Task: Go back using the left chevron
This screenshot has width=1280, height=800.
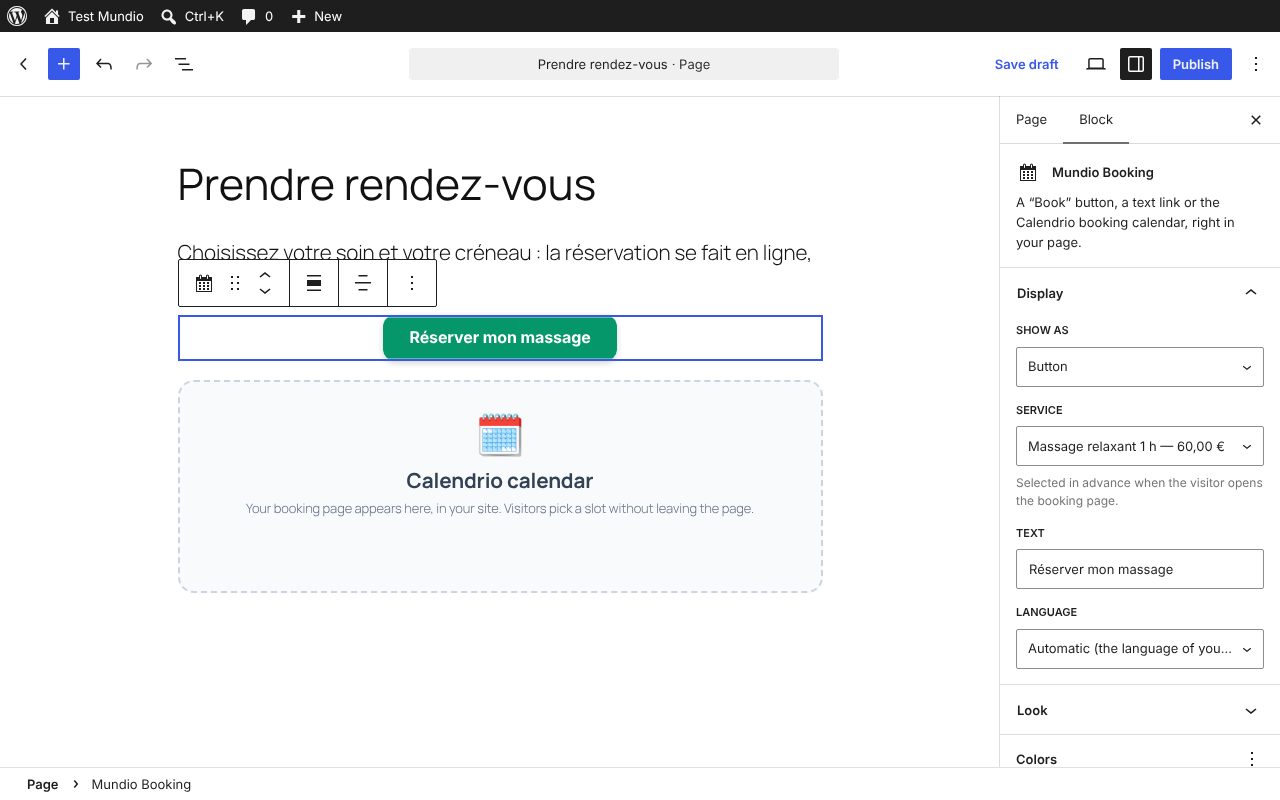Action: 24,64
